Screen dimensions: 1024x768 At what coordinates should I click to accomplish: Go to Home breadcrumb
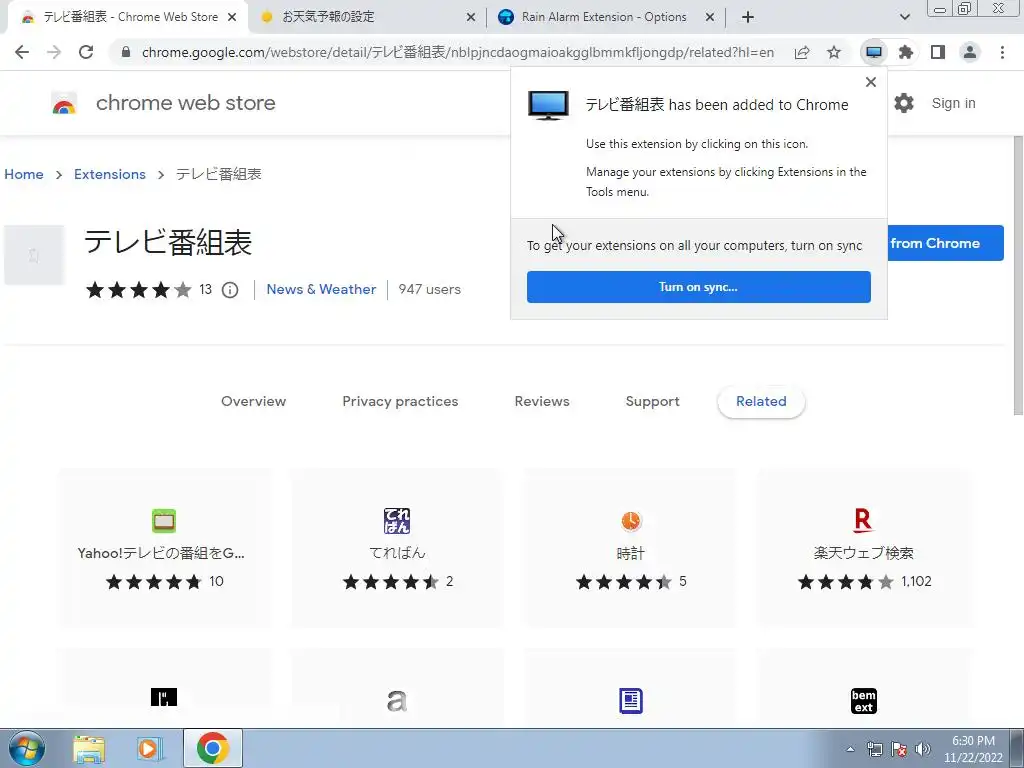[24, 174]
